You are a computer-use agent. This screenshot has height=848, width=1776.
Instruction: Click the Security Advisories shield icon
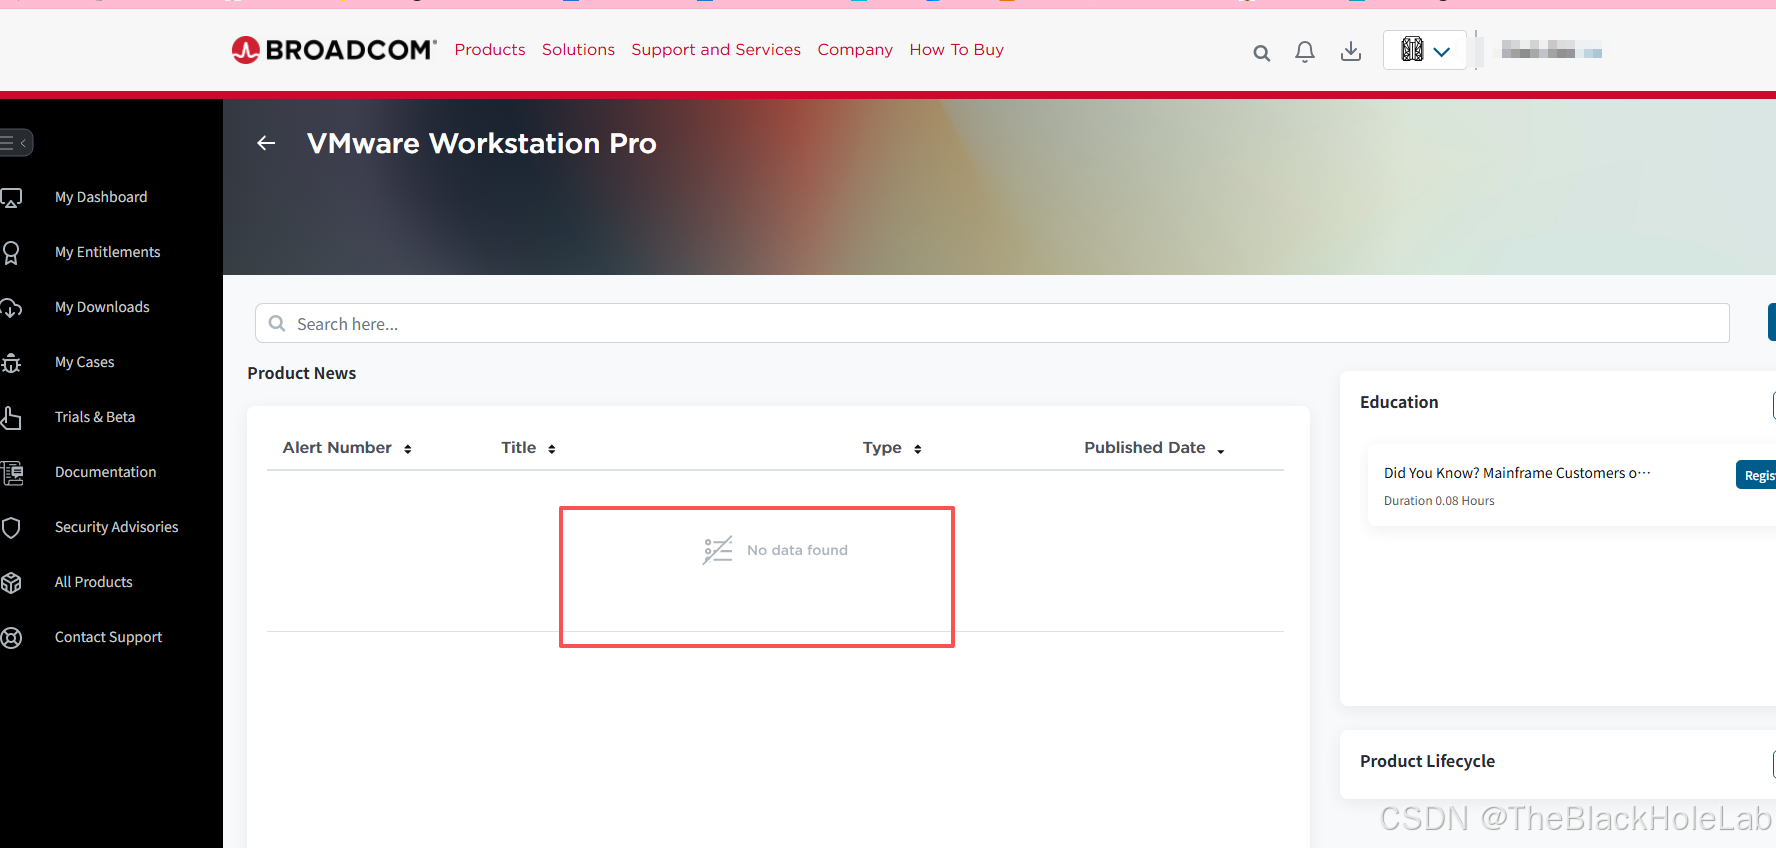pyautogui.click(x=11, y=528)
